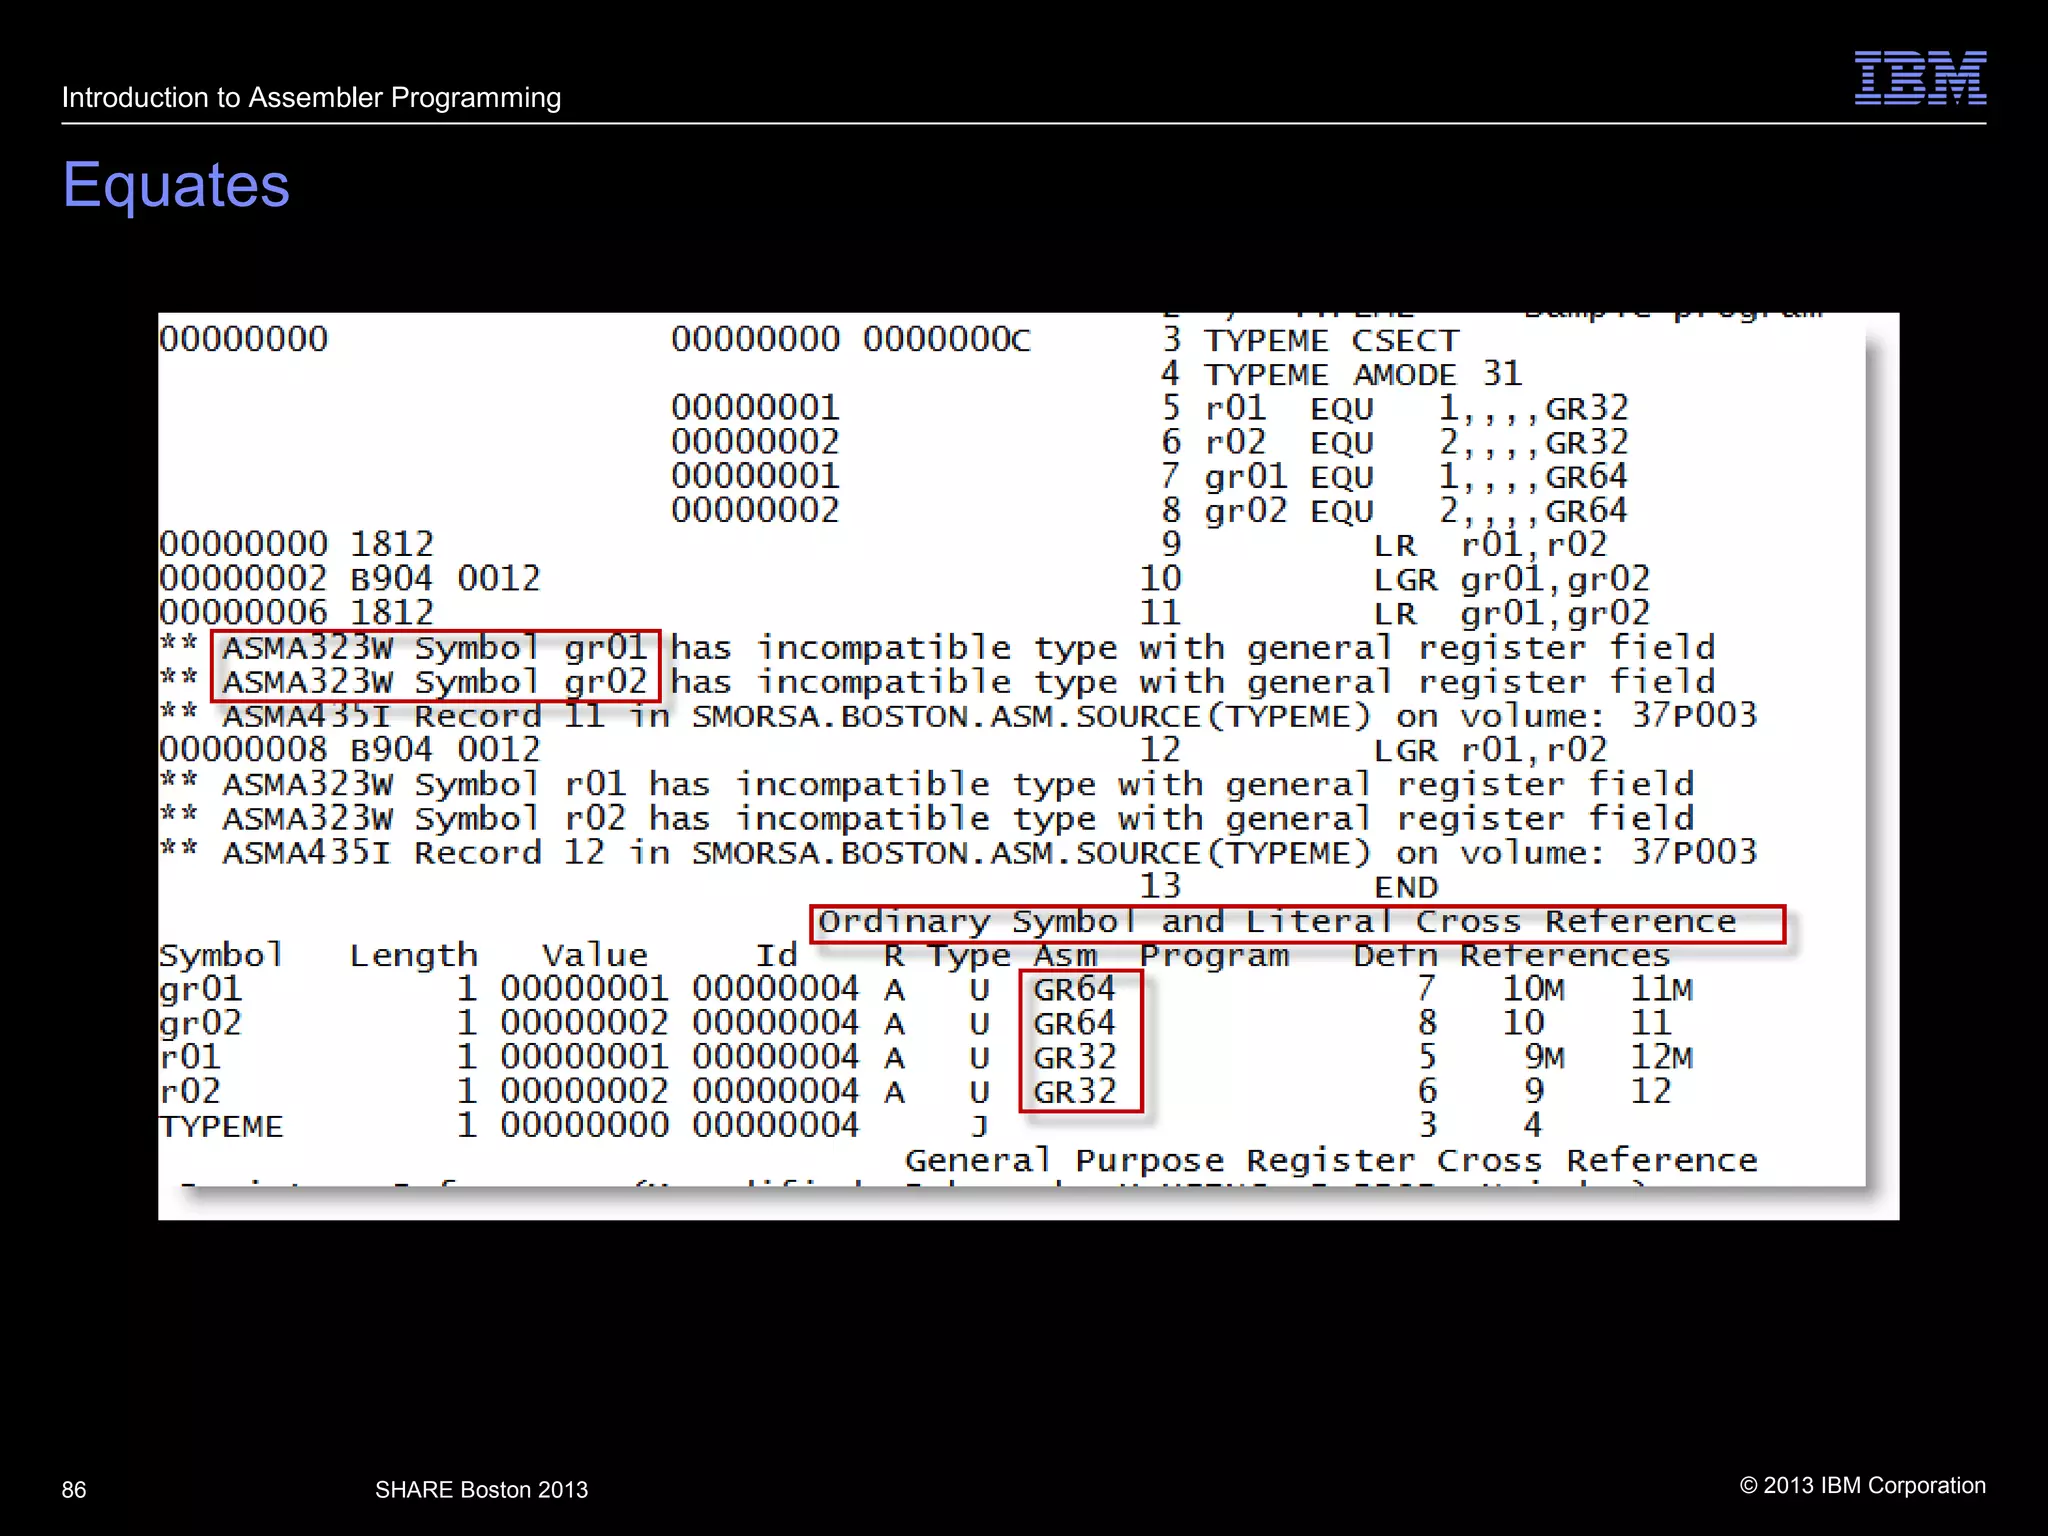
Task: Click 'ASMA435I Record 12' informational message
Action: click(988, 853)
